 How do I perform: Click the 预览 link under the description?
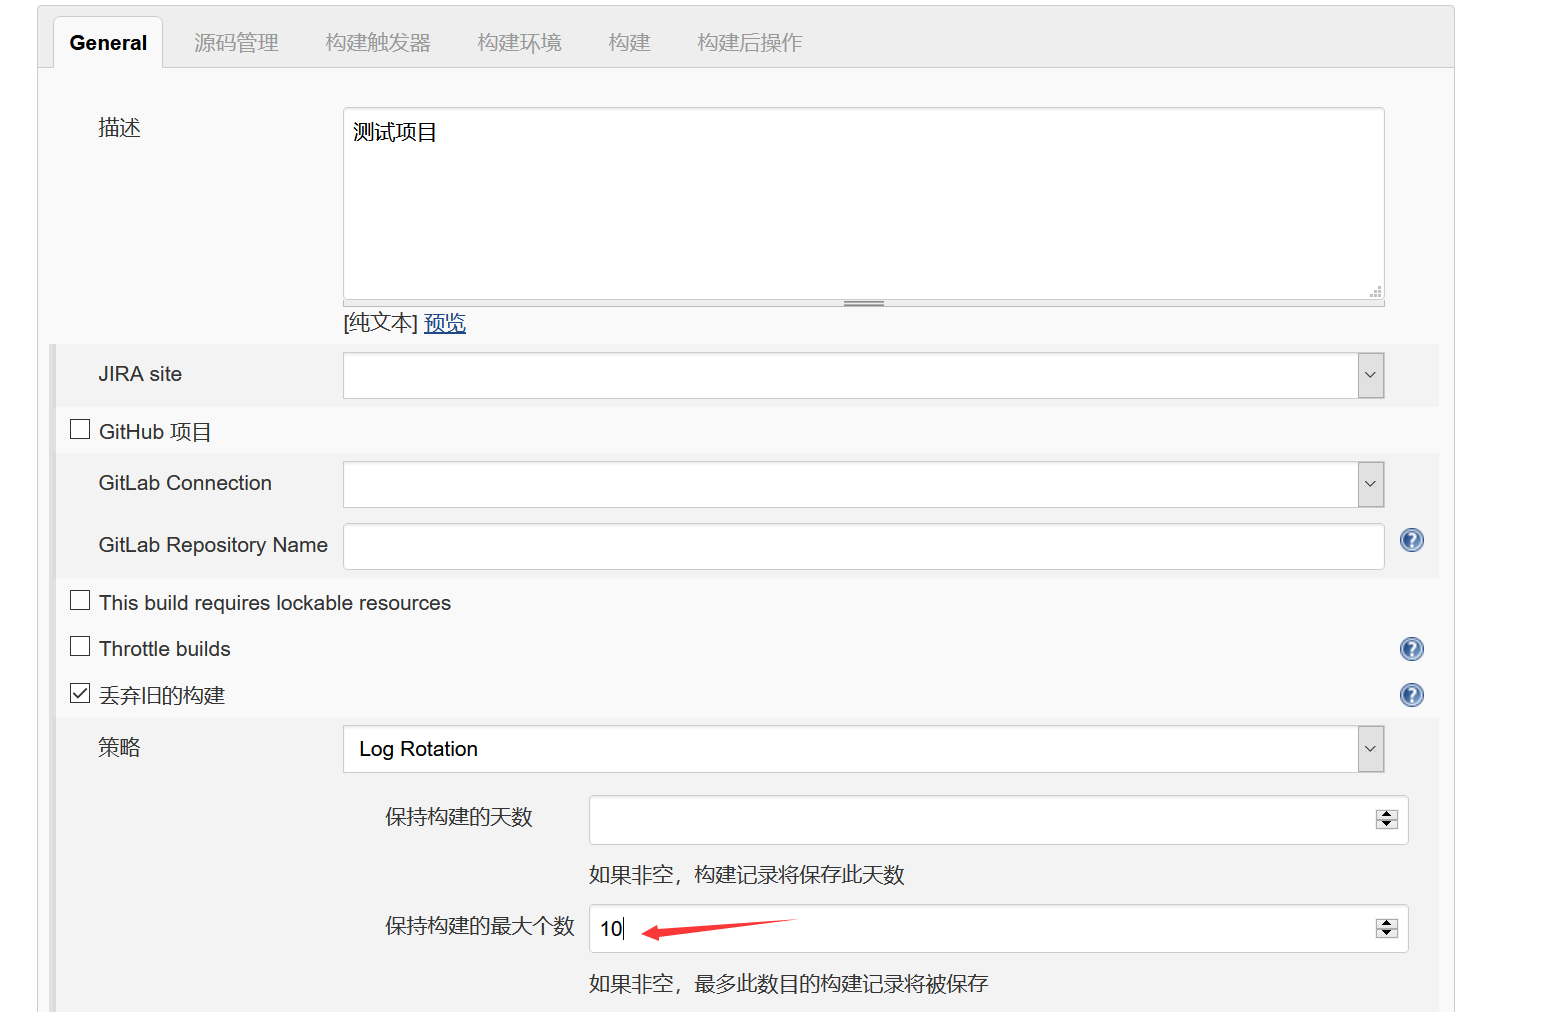coord(445,323)
